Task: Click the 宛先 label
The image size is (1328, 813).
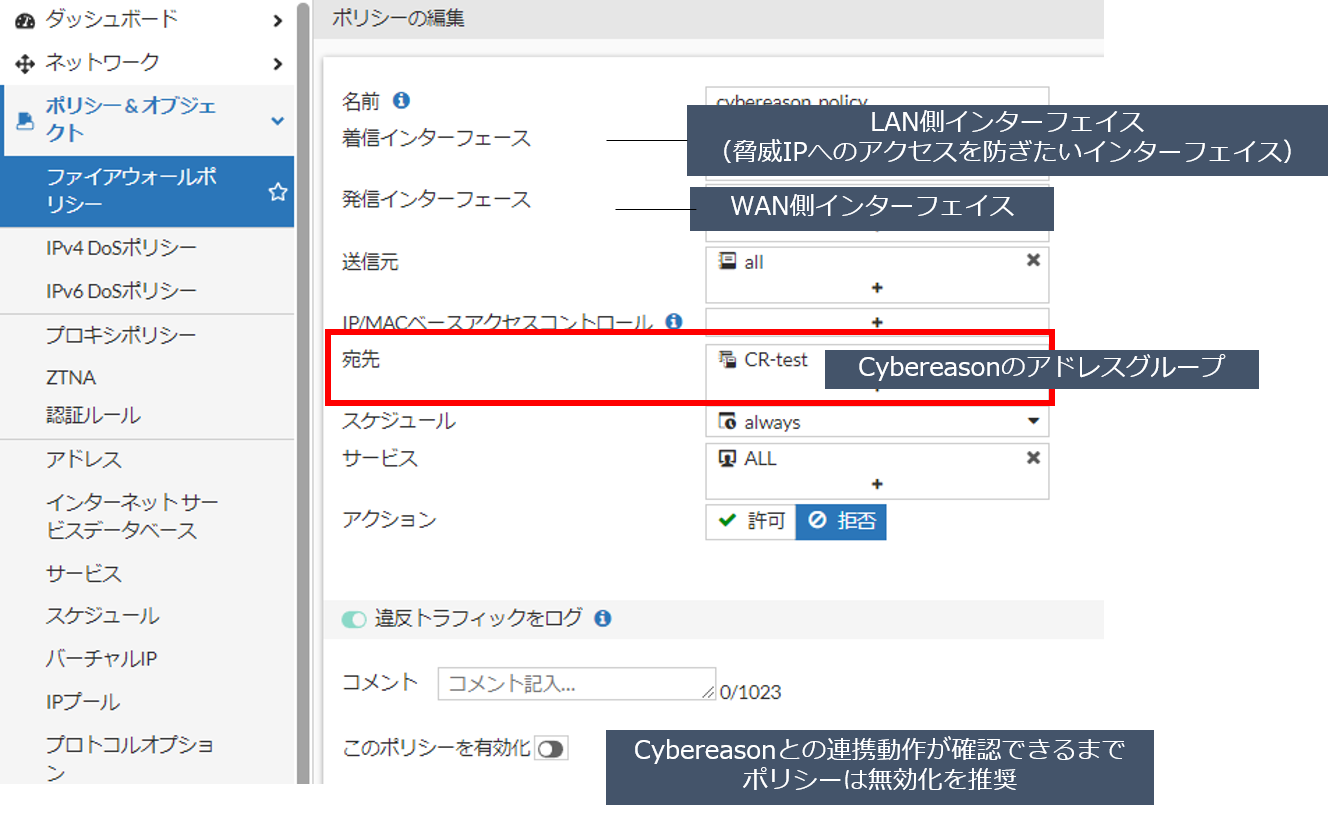Action: point(361,360)
